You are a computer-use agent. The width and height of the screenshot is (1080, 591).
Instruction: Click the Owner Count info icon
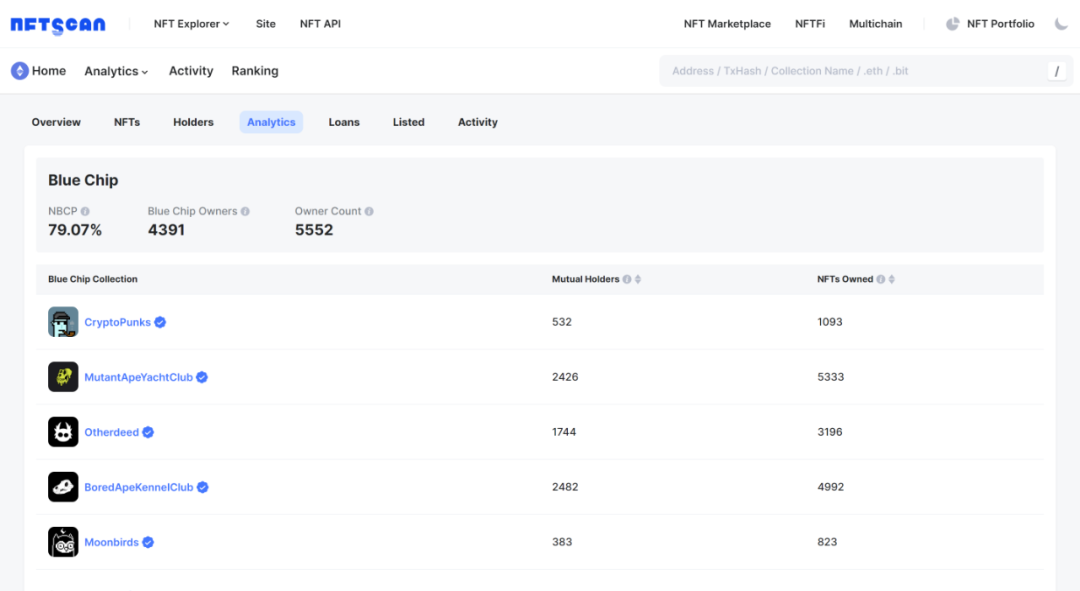(369, 211)
